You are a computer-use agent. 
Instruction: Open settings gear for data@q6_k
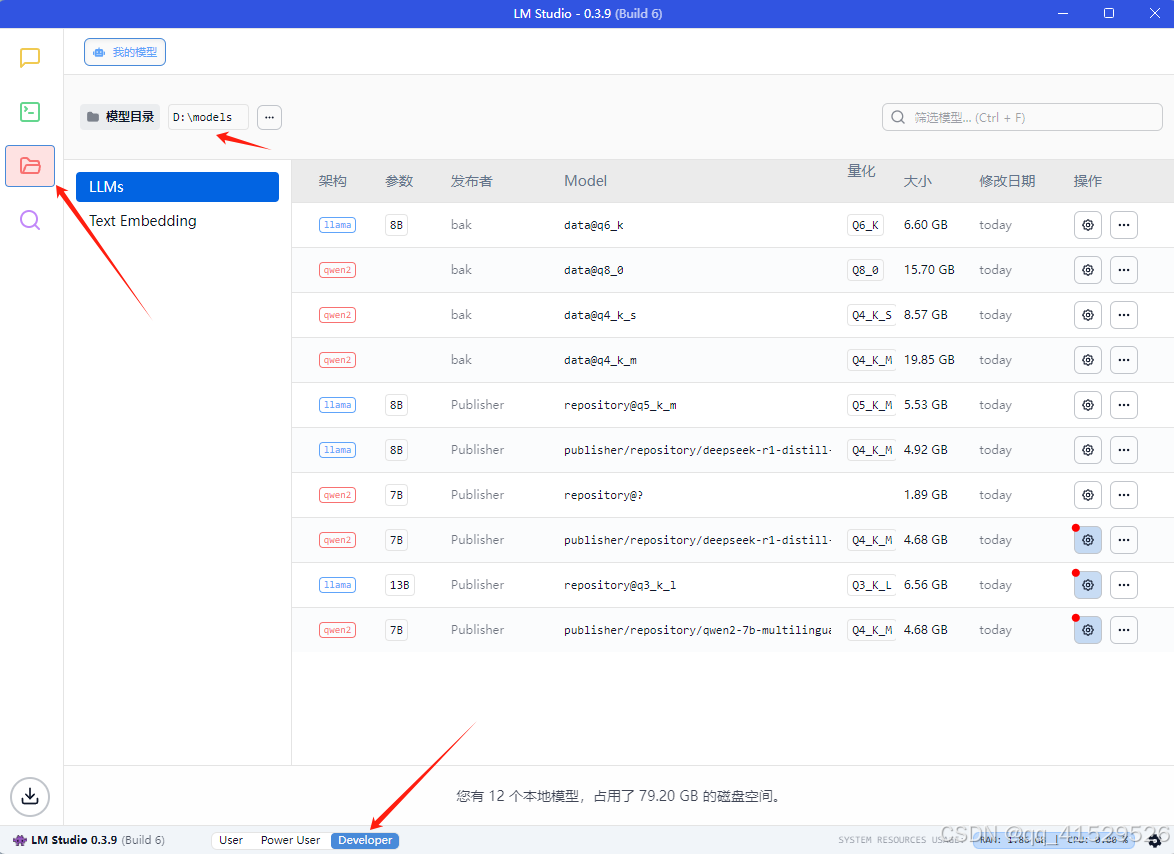pos(1088,225)
